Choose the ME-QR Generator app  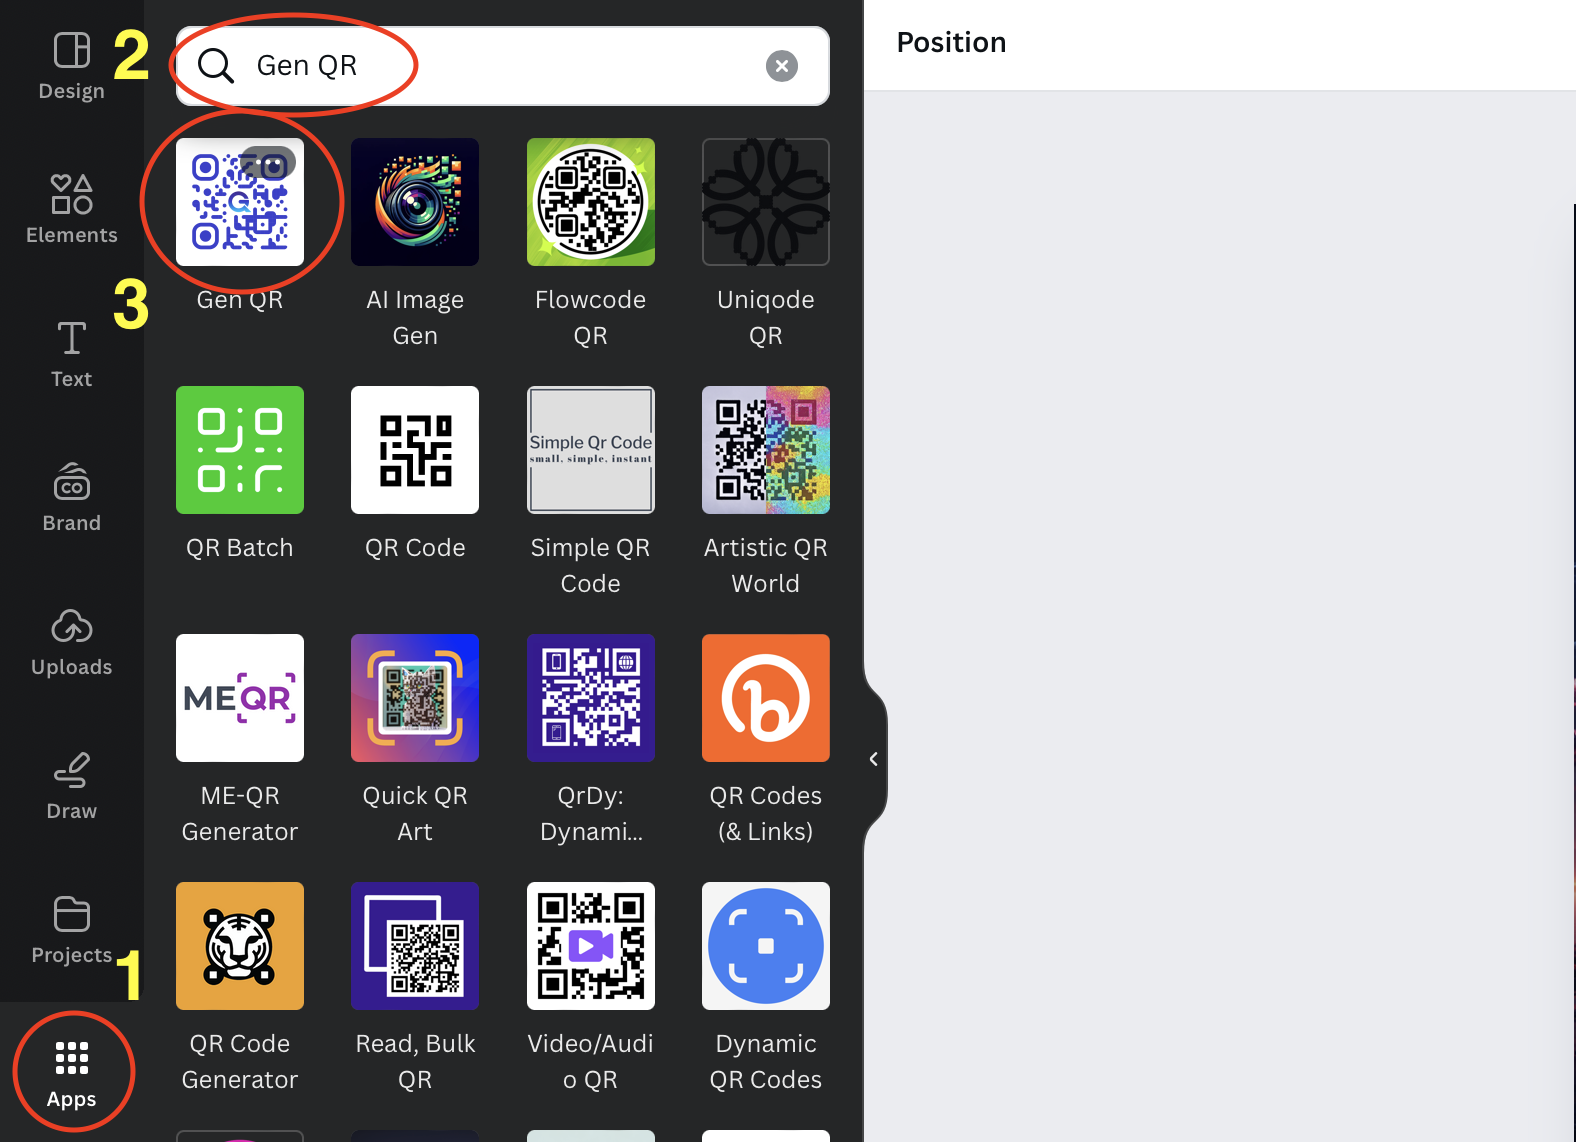point(240,698)
